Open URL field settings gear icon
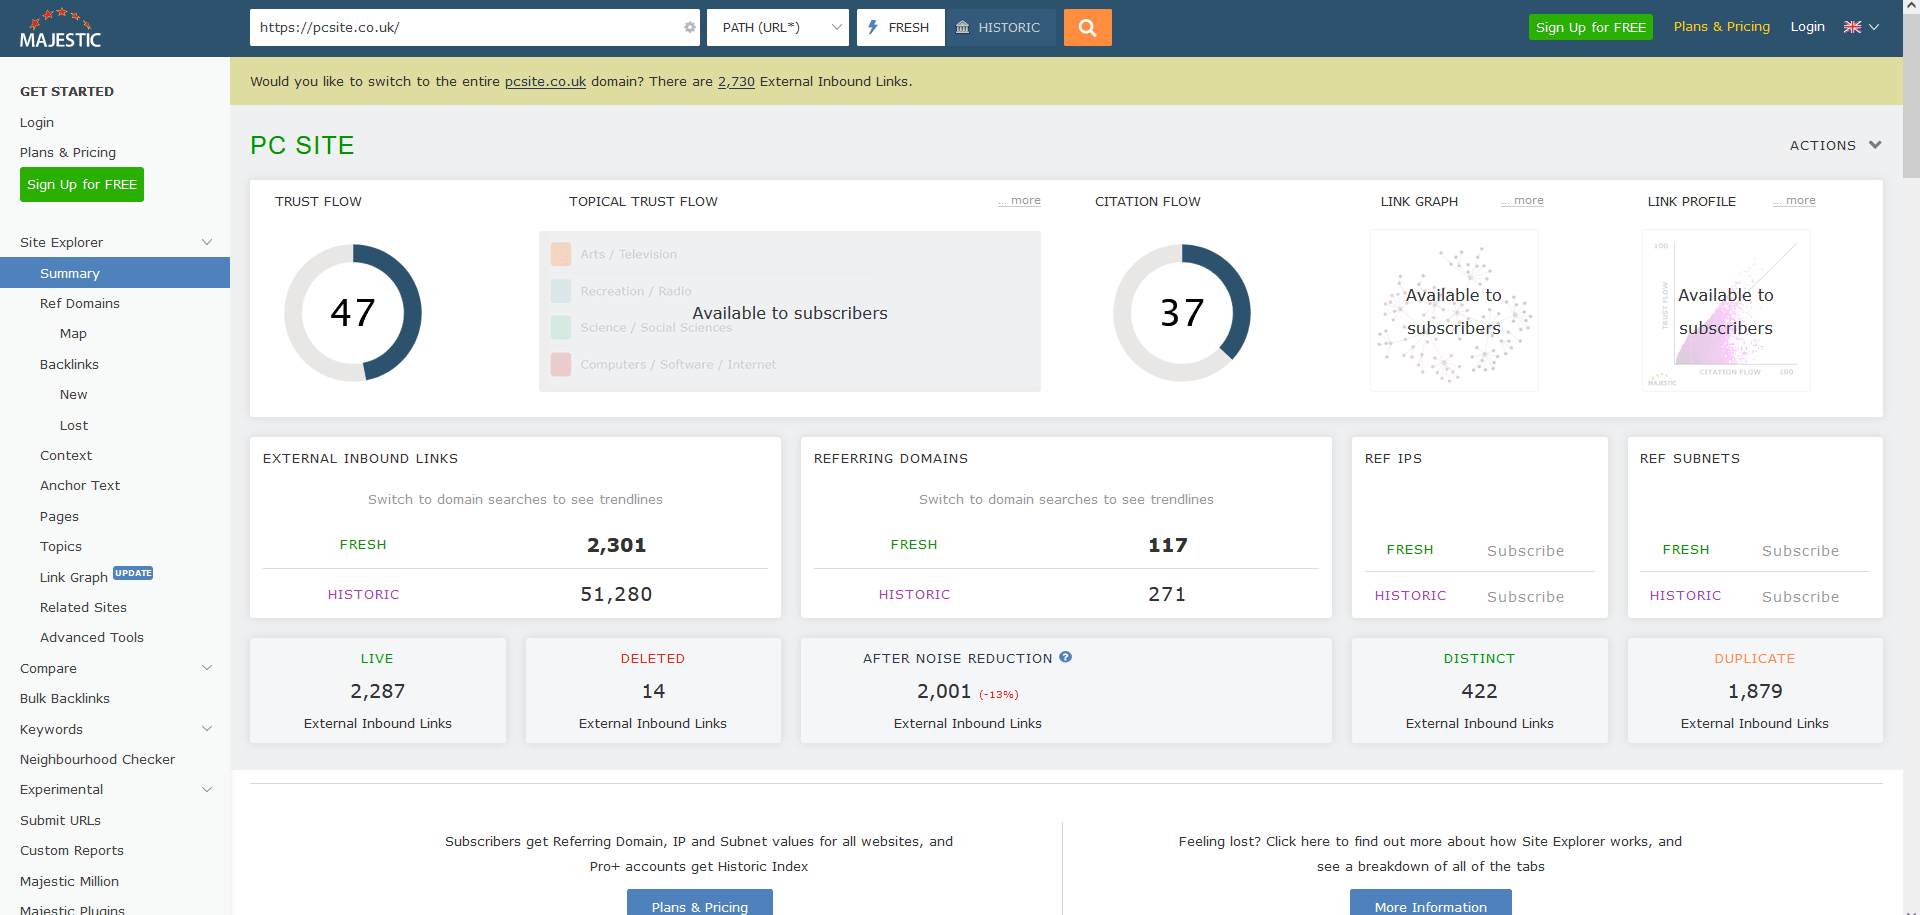This screenshot has width=1920, height=915. 689,27
